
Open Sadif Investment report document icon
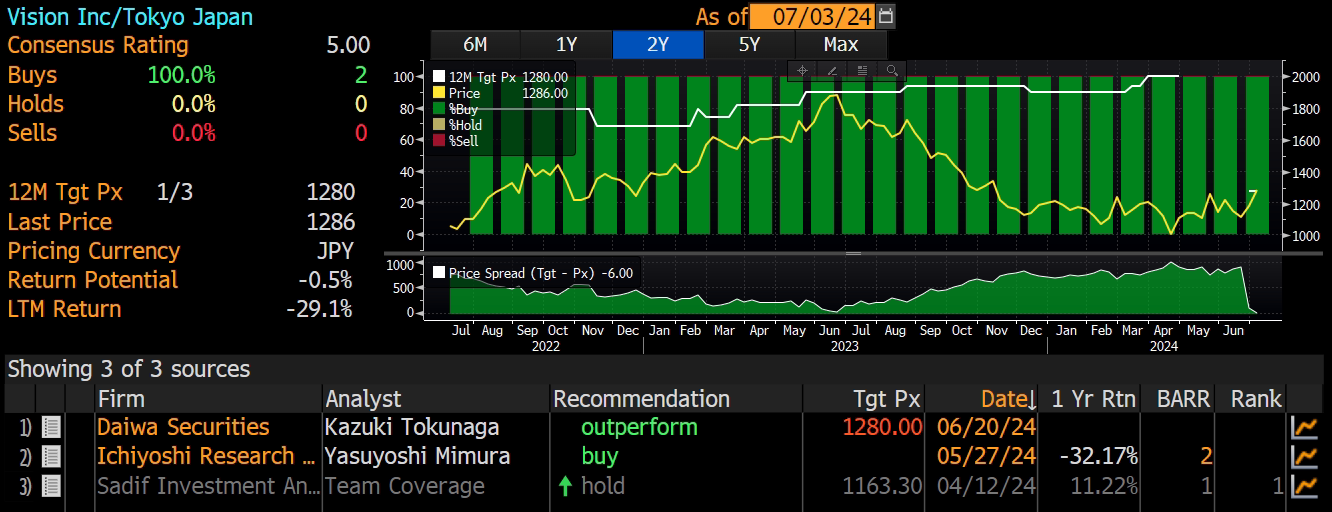point(51,486)
